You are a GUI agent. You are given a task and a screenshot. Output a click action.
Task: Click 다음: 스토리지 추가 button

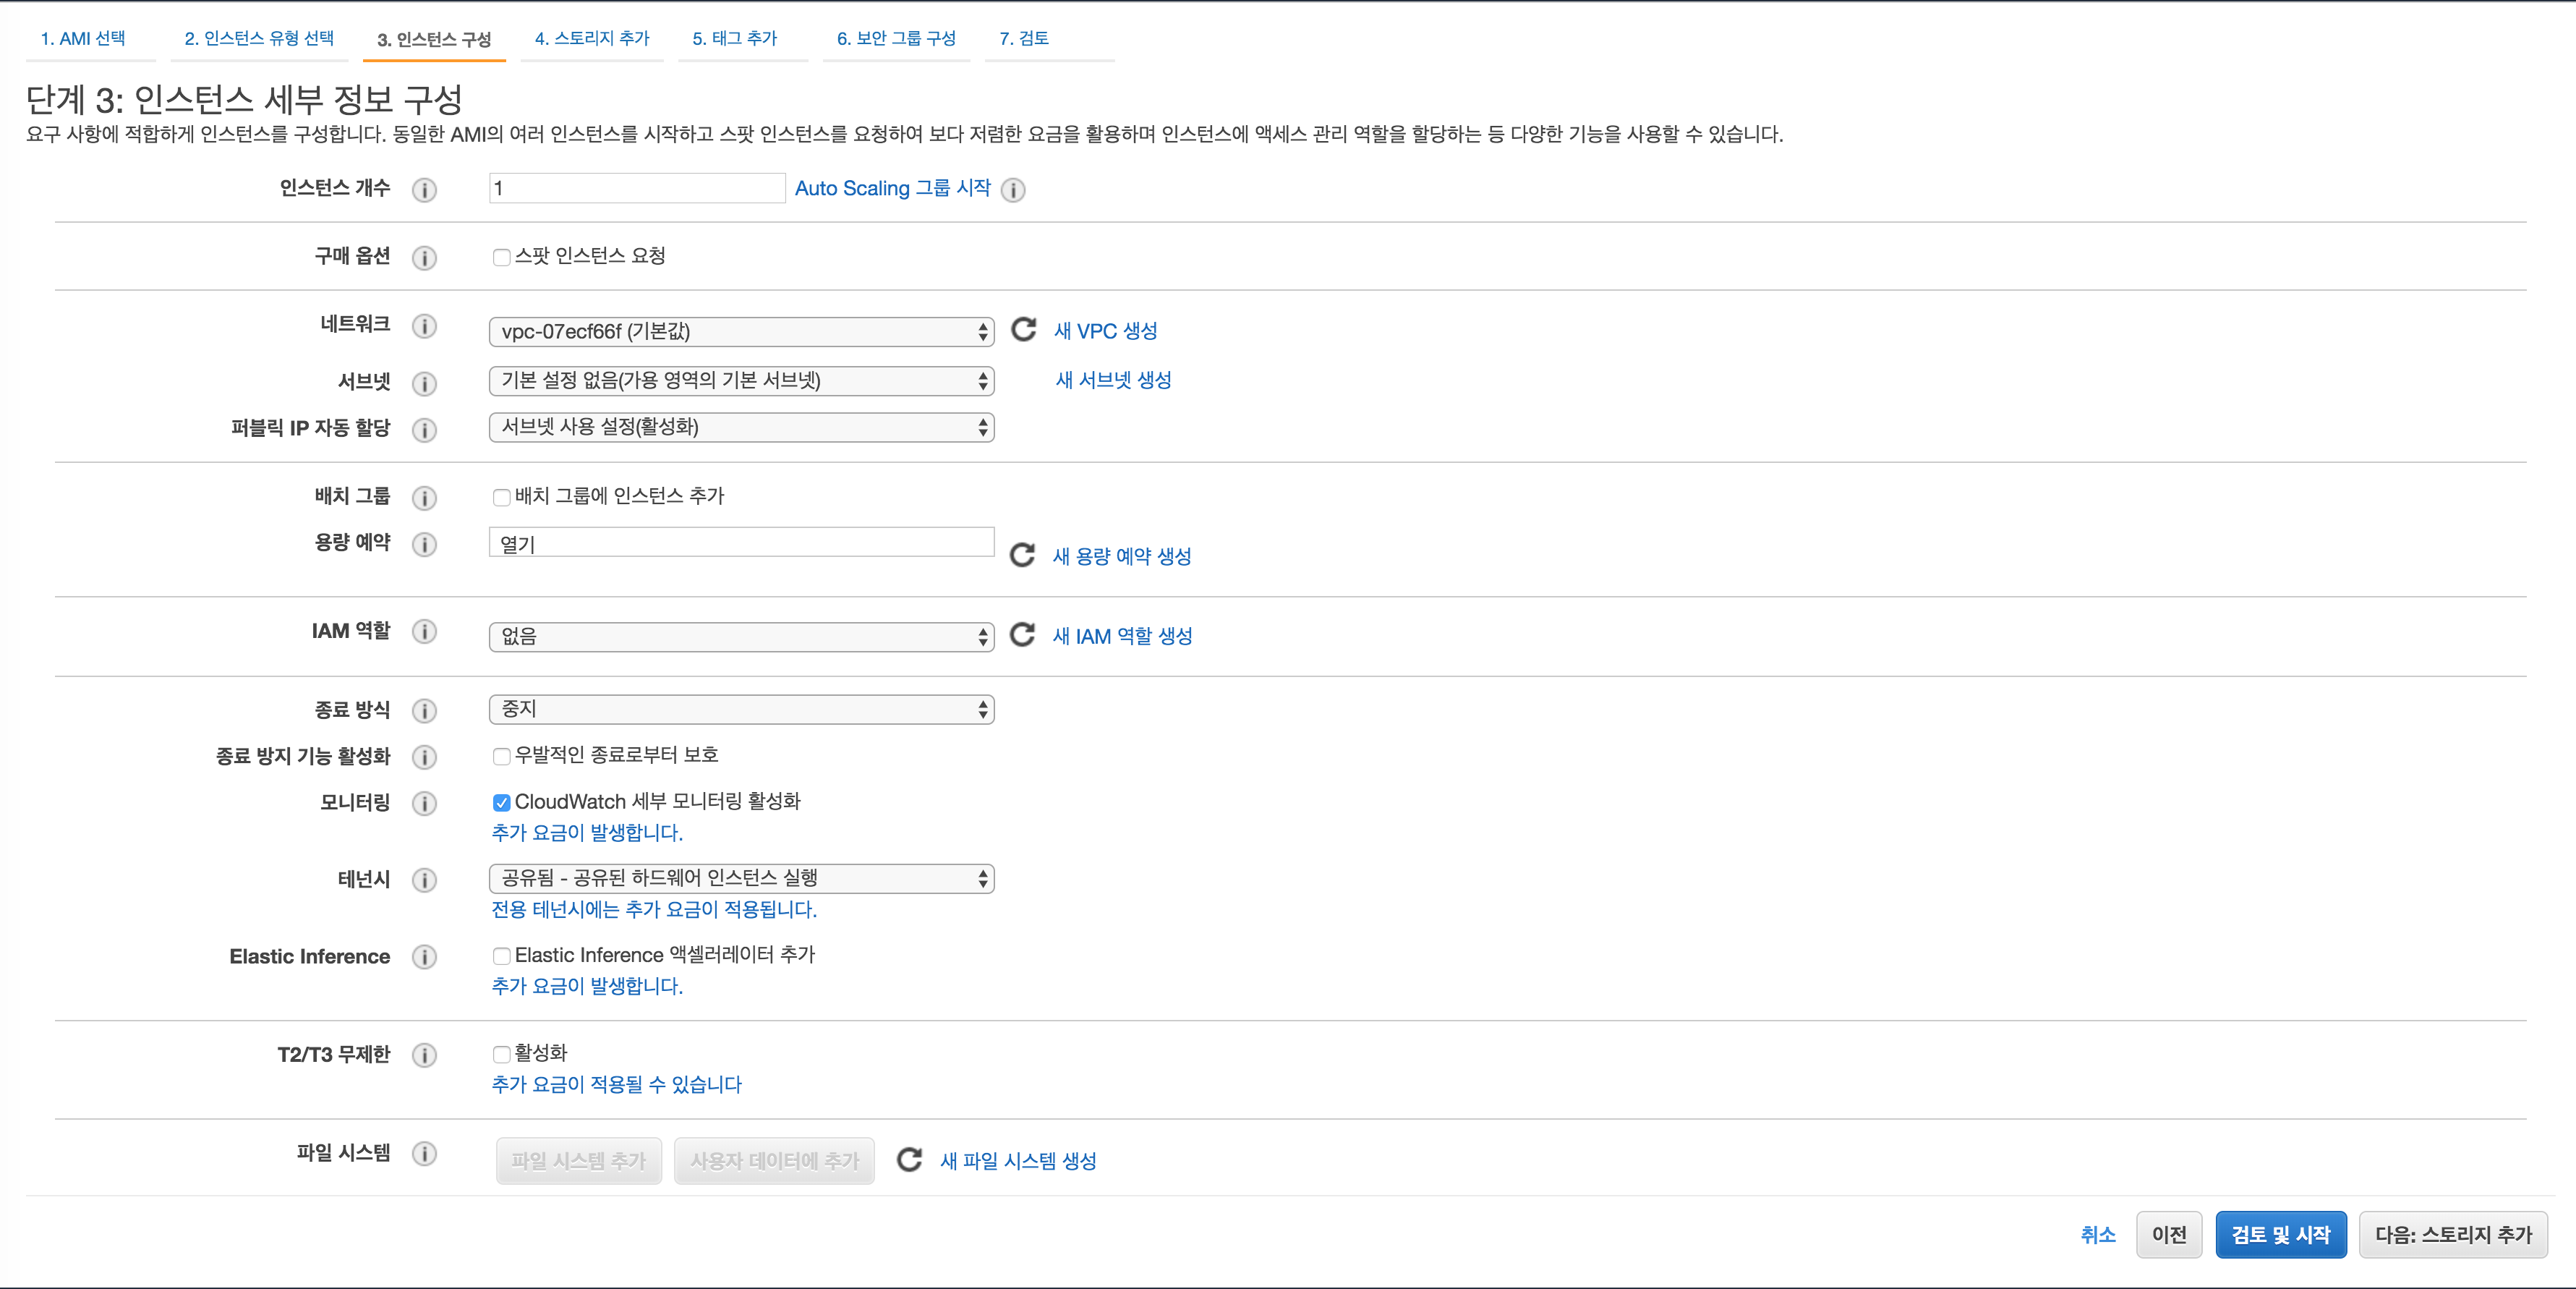click(x=2453, y=1235)
